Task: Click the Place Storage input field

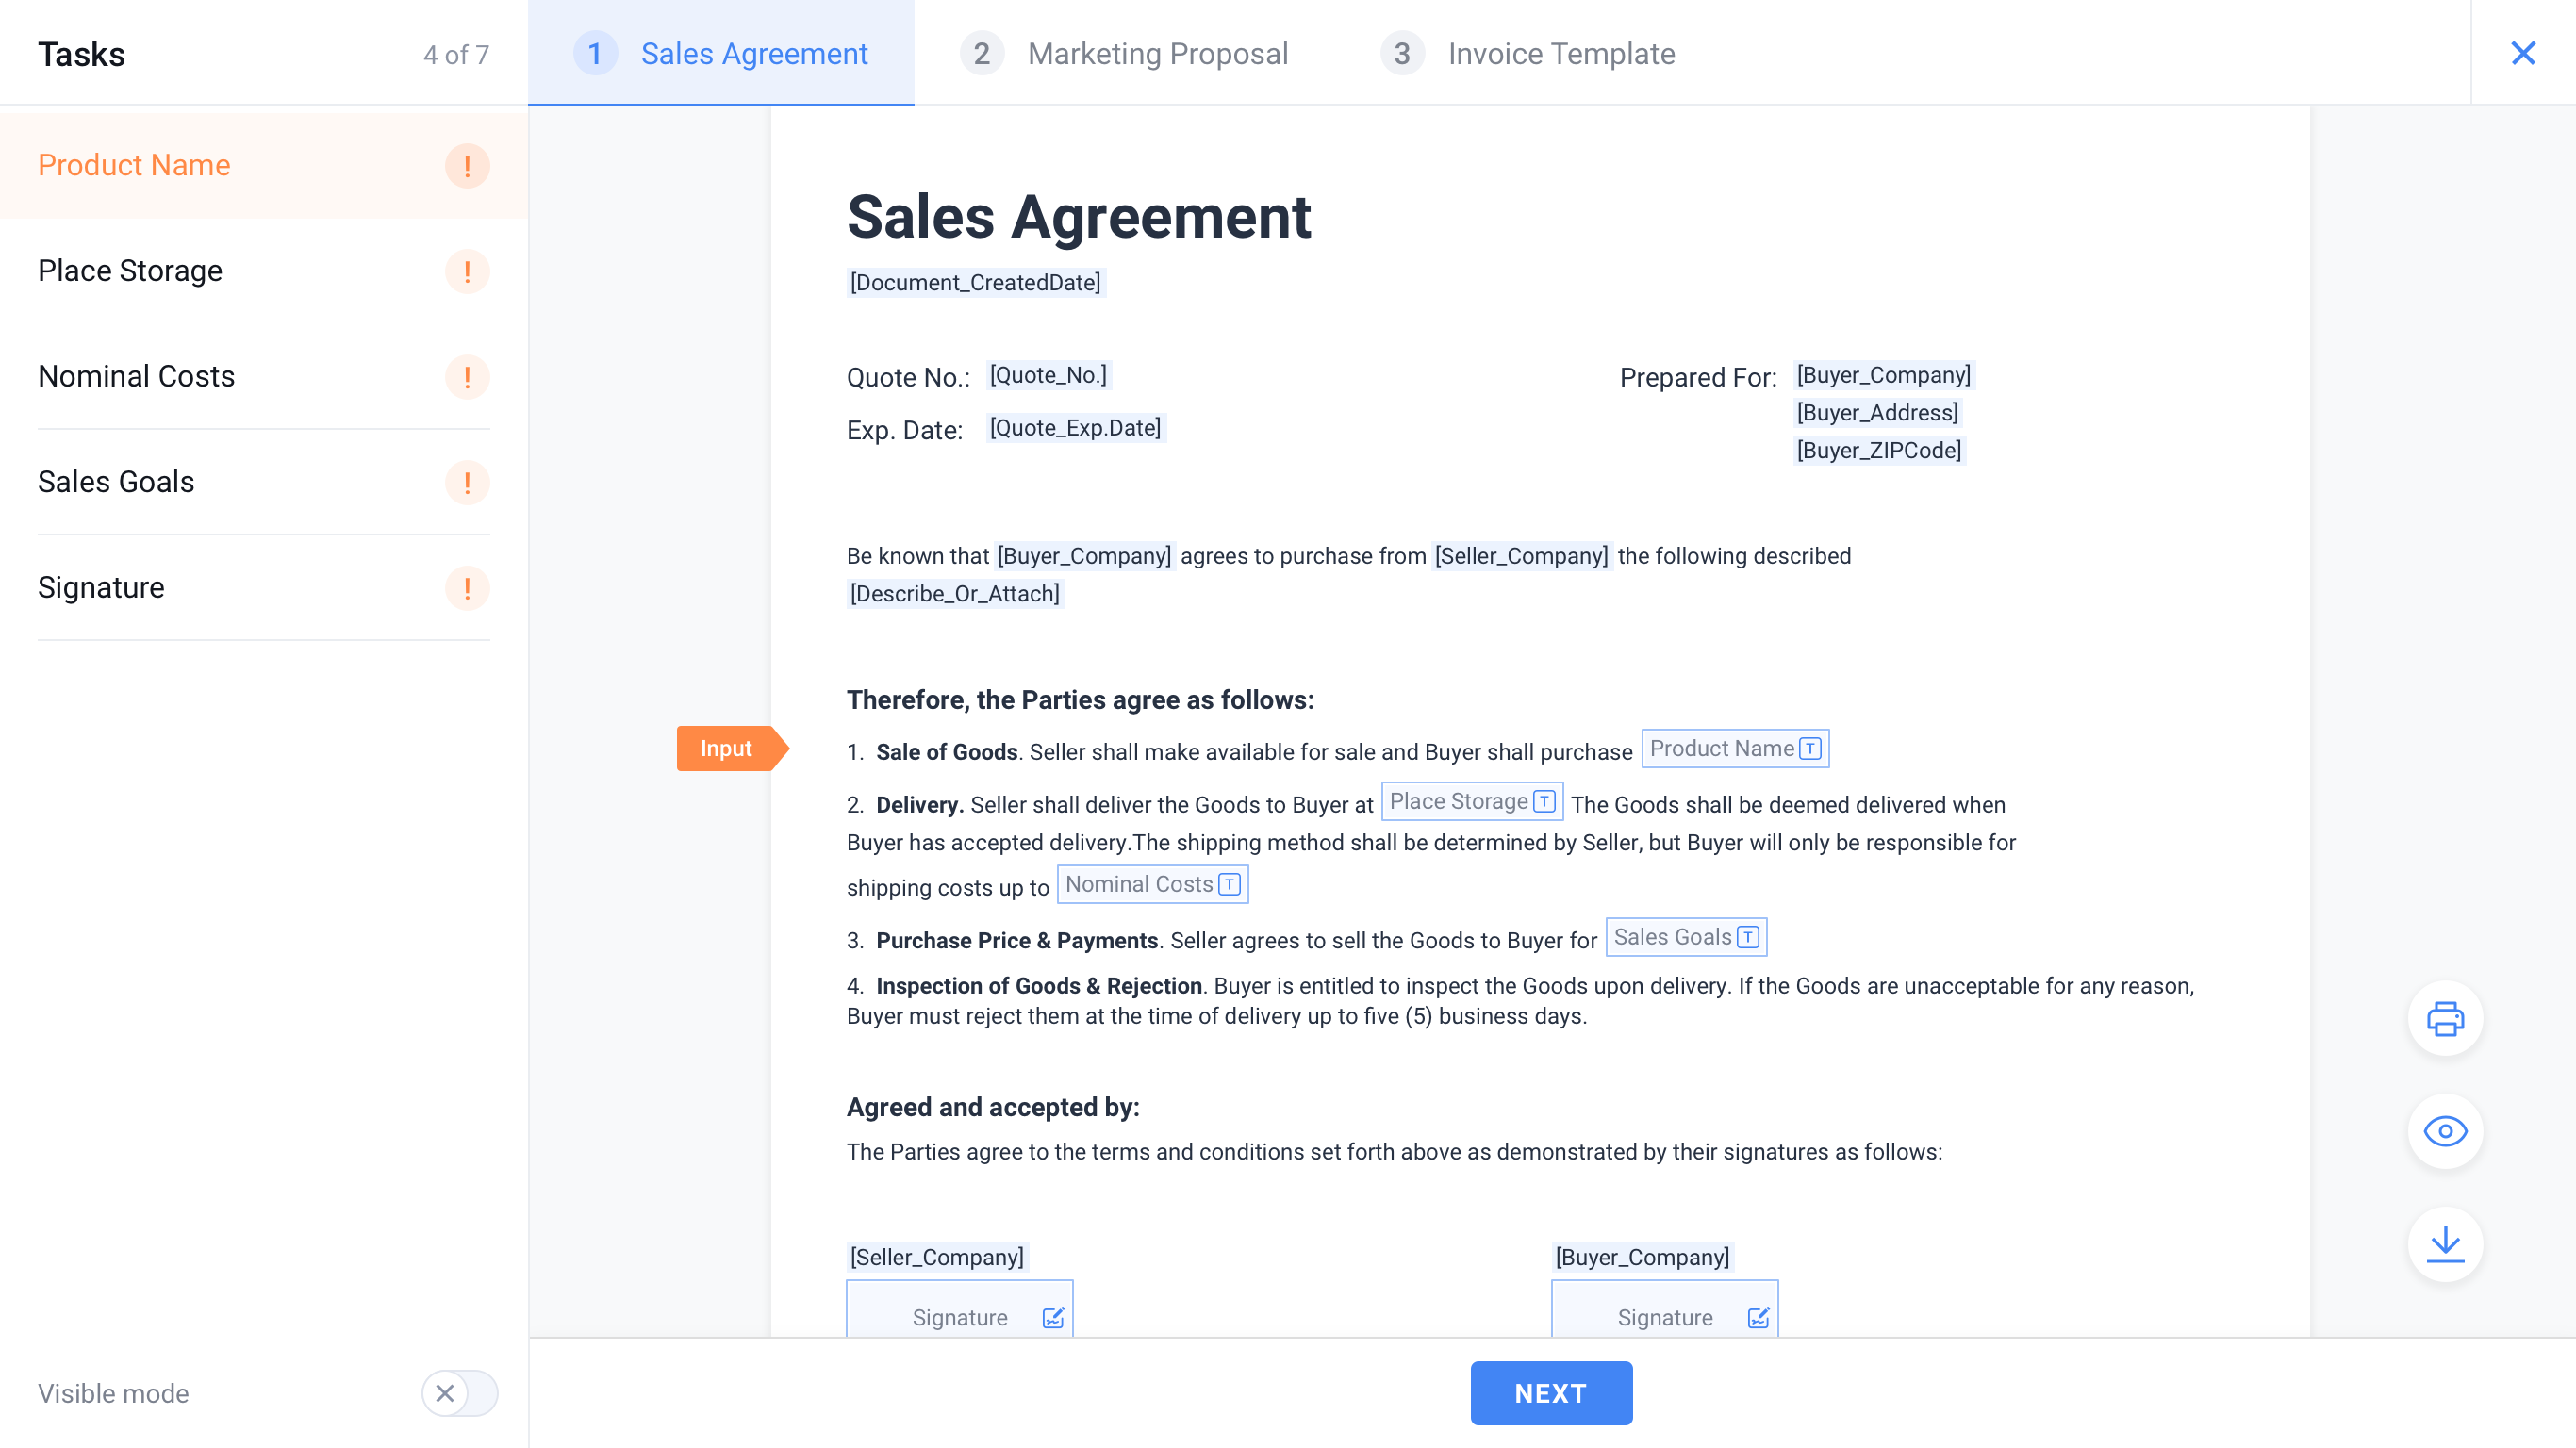Action: pos(1471,802)
